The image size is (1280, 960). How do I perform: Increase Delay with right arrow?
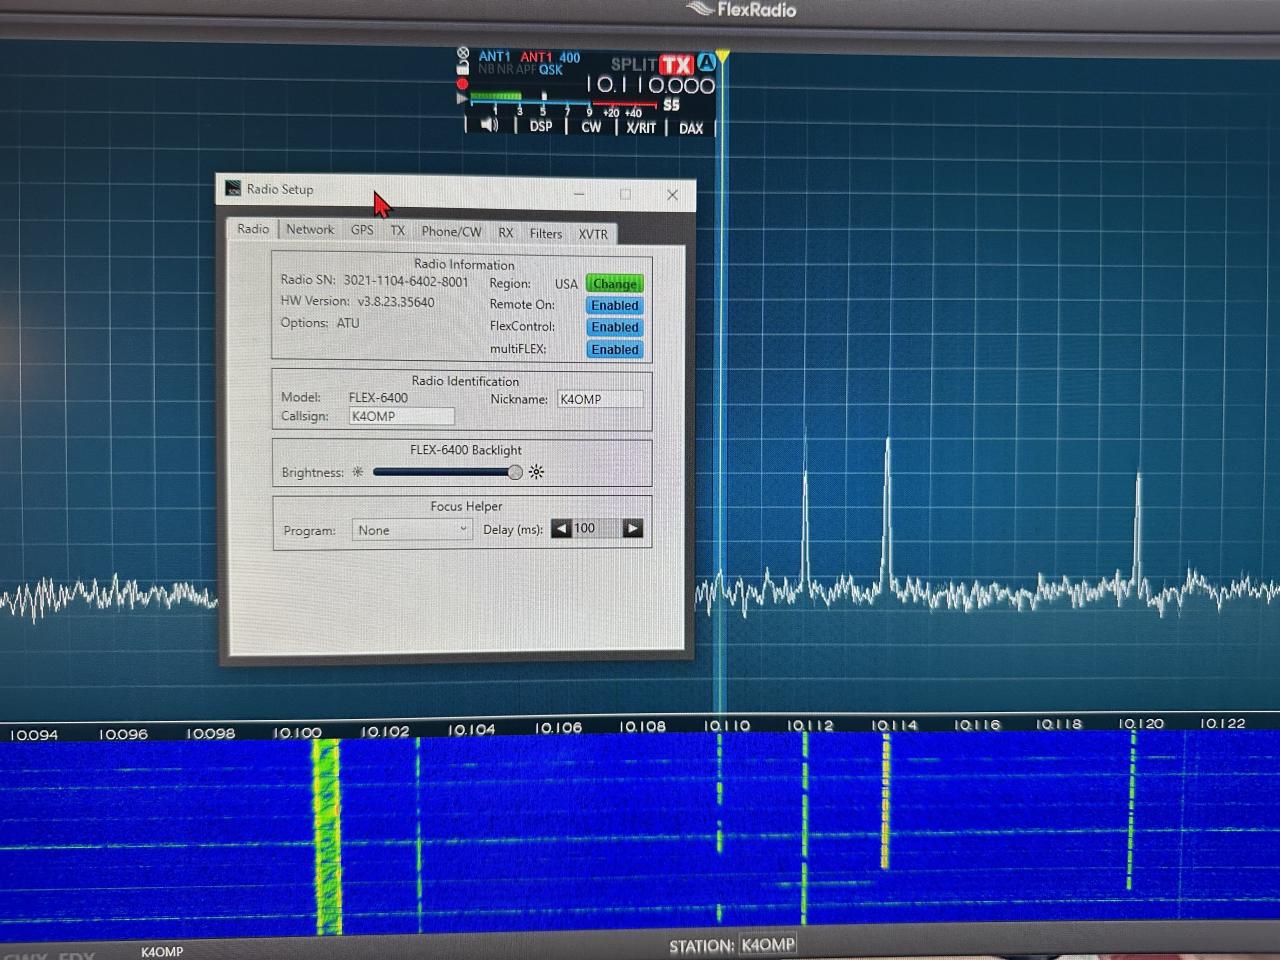(633, 529)
